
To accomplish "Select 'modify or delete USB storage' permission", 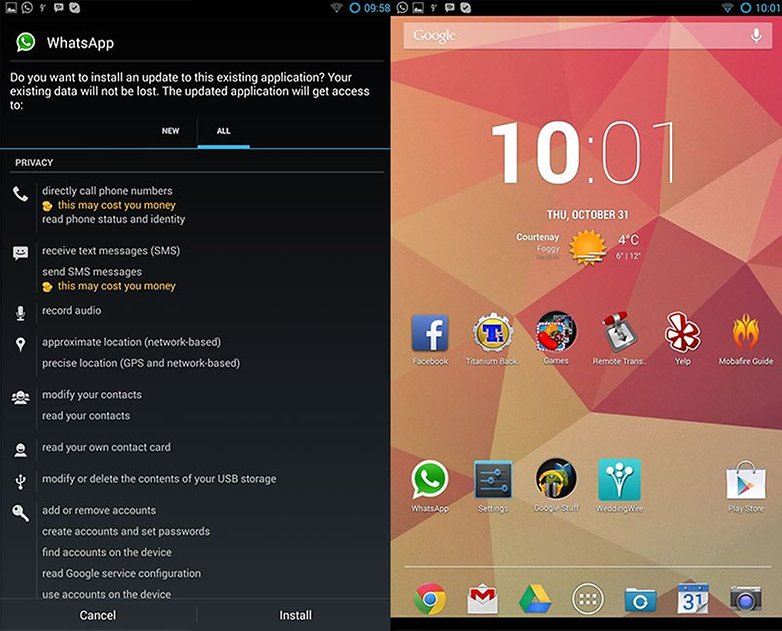I will click(x=159, y=479).
